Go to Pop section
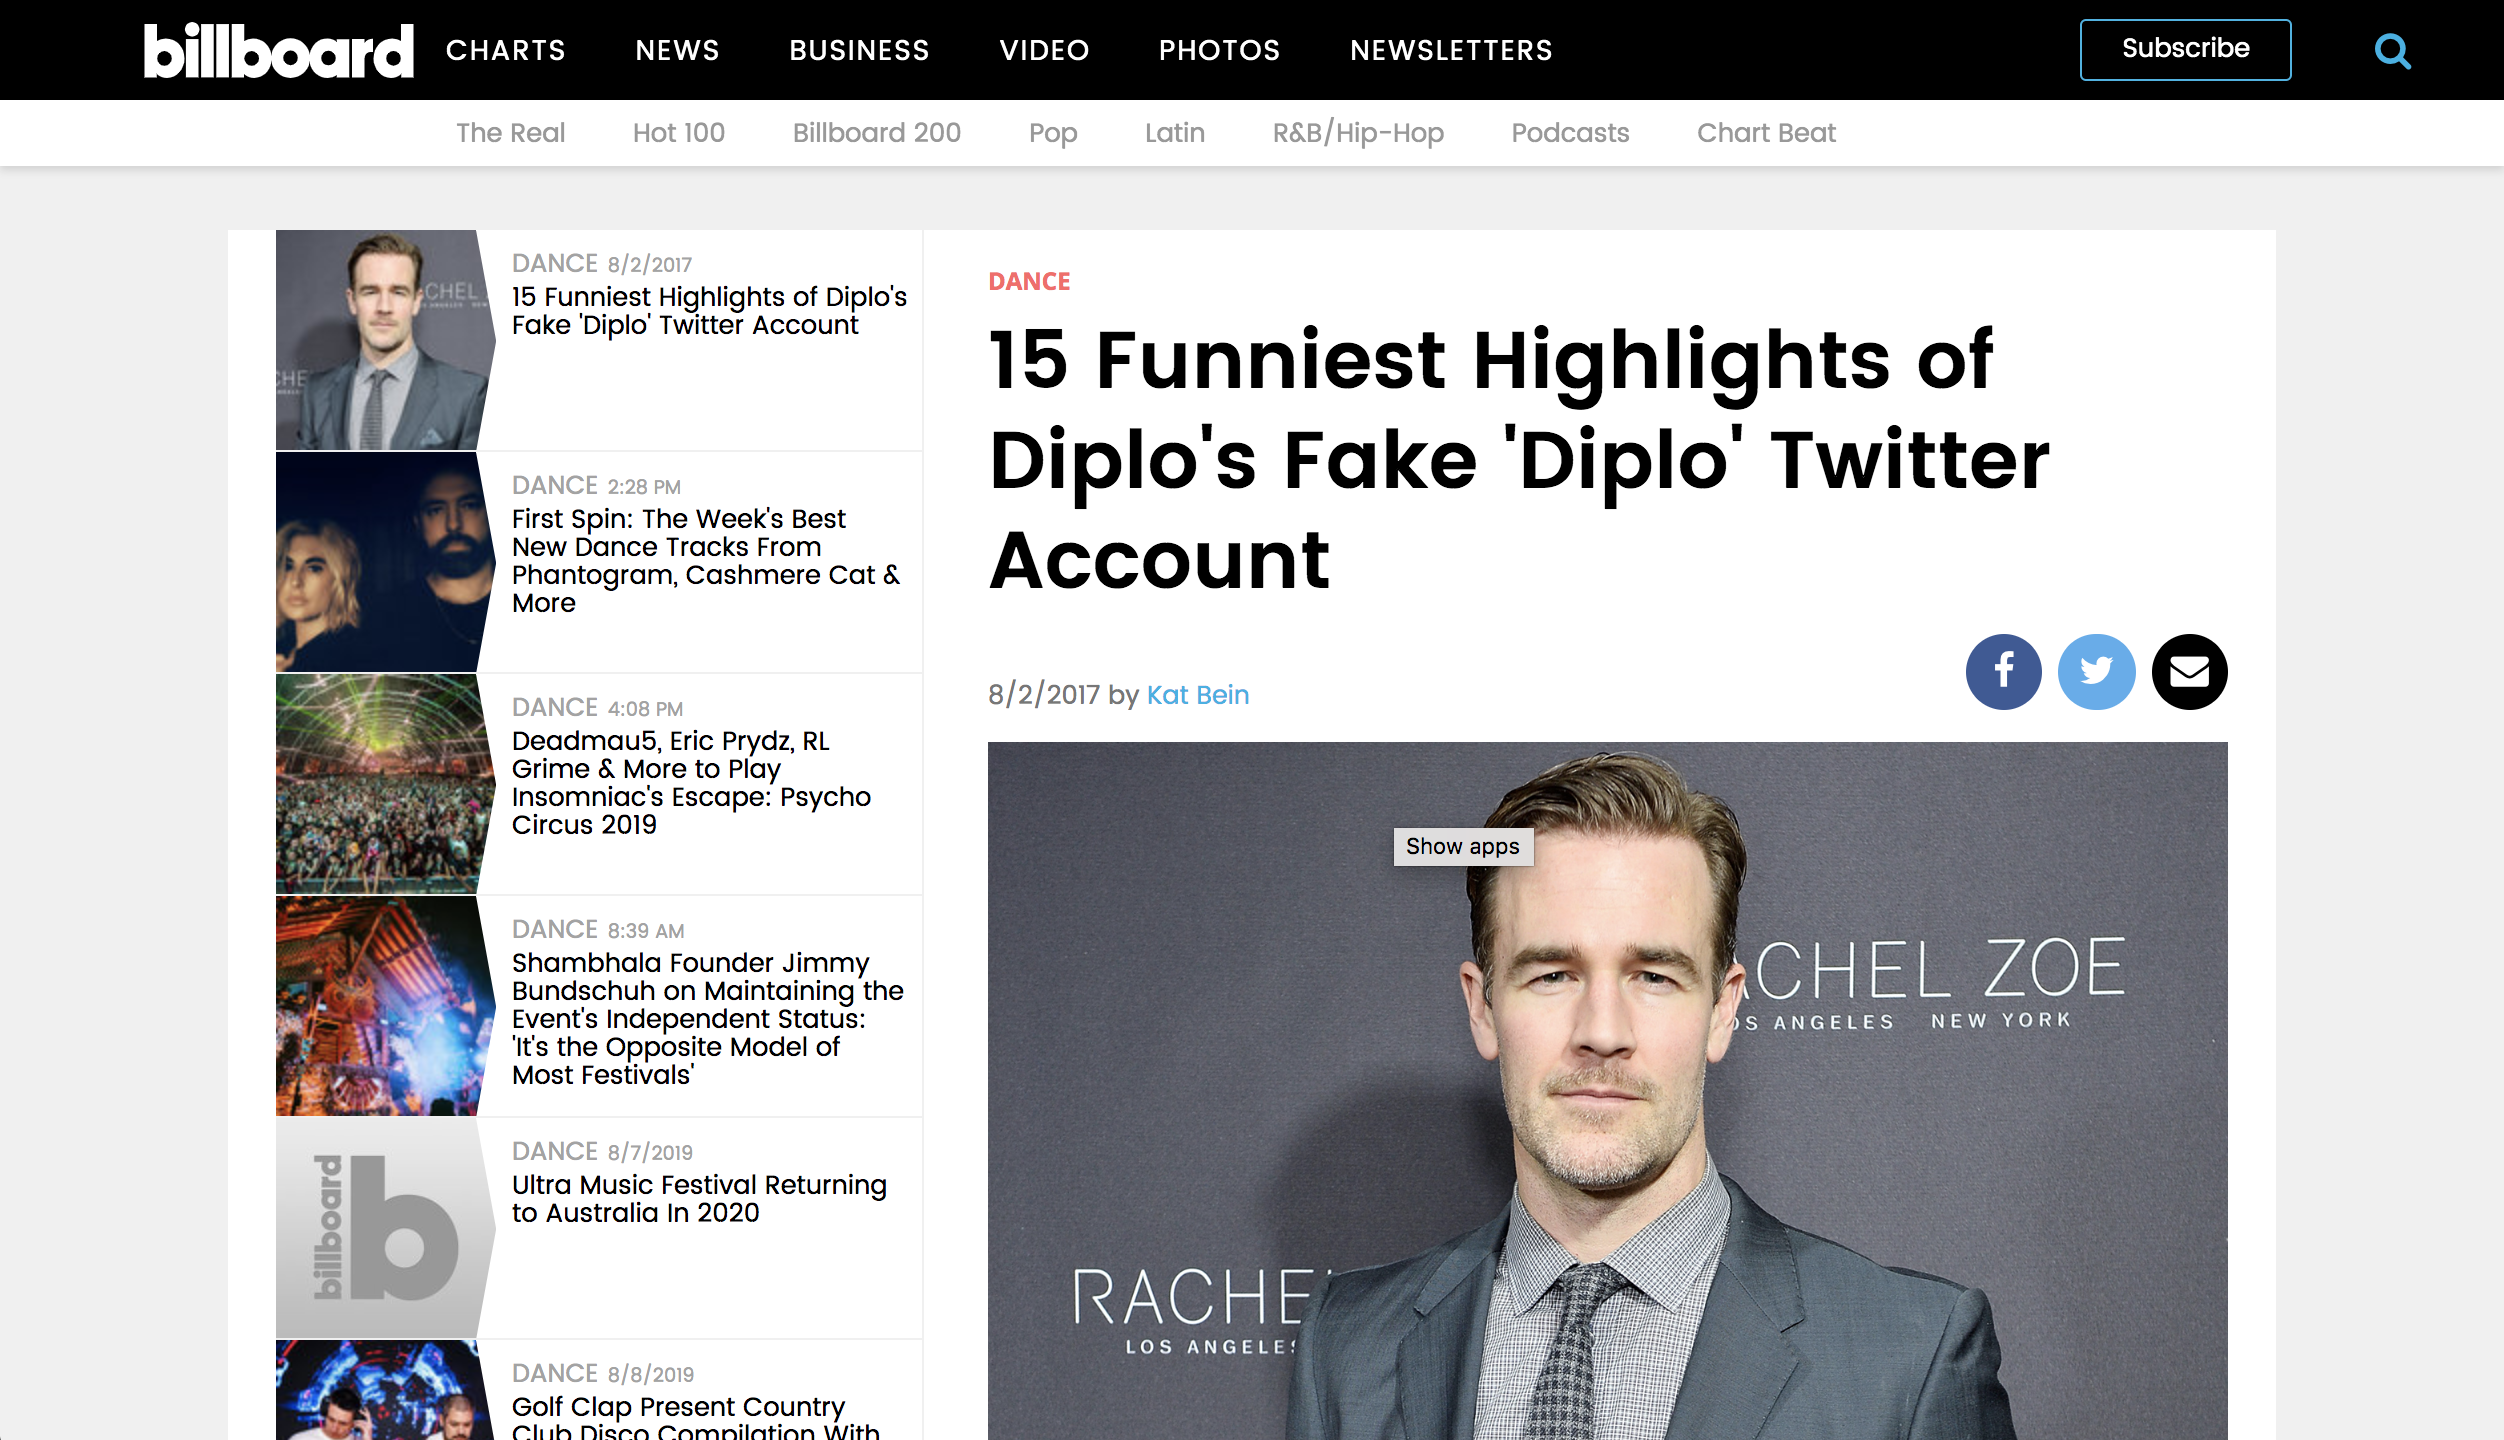This screenshot has height=1440, width=2504. click(x=1053, y=133)
